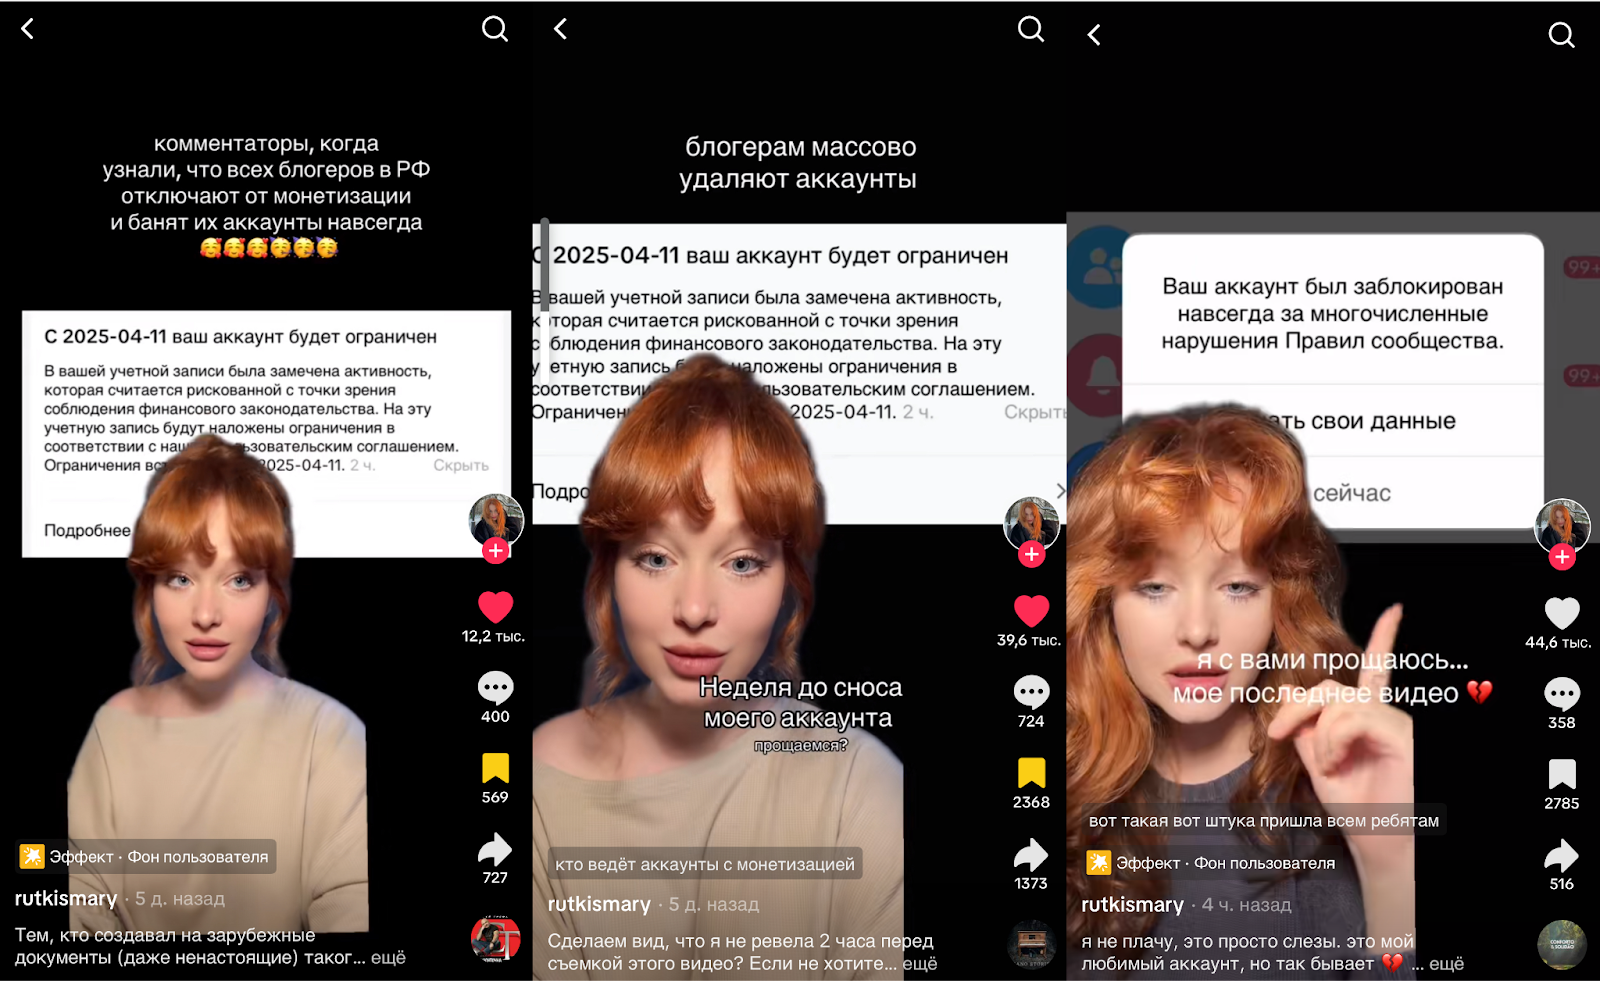1600x981 pixels.
Task: Open effect tag in video posted 5 д. назад
Action: 145,857
